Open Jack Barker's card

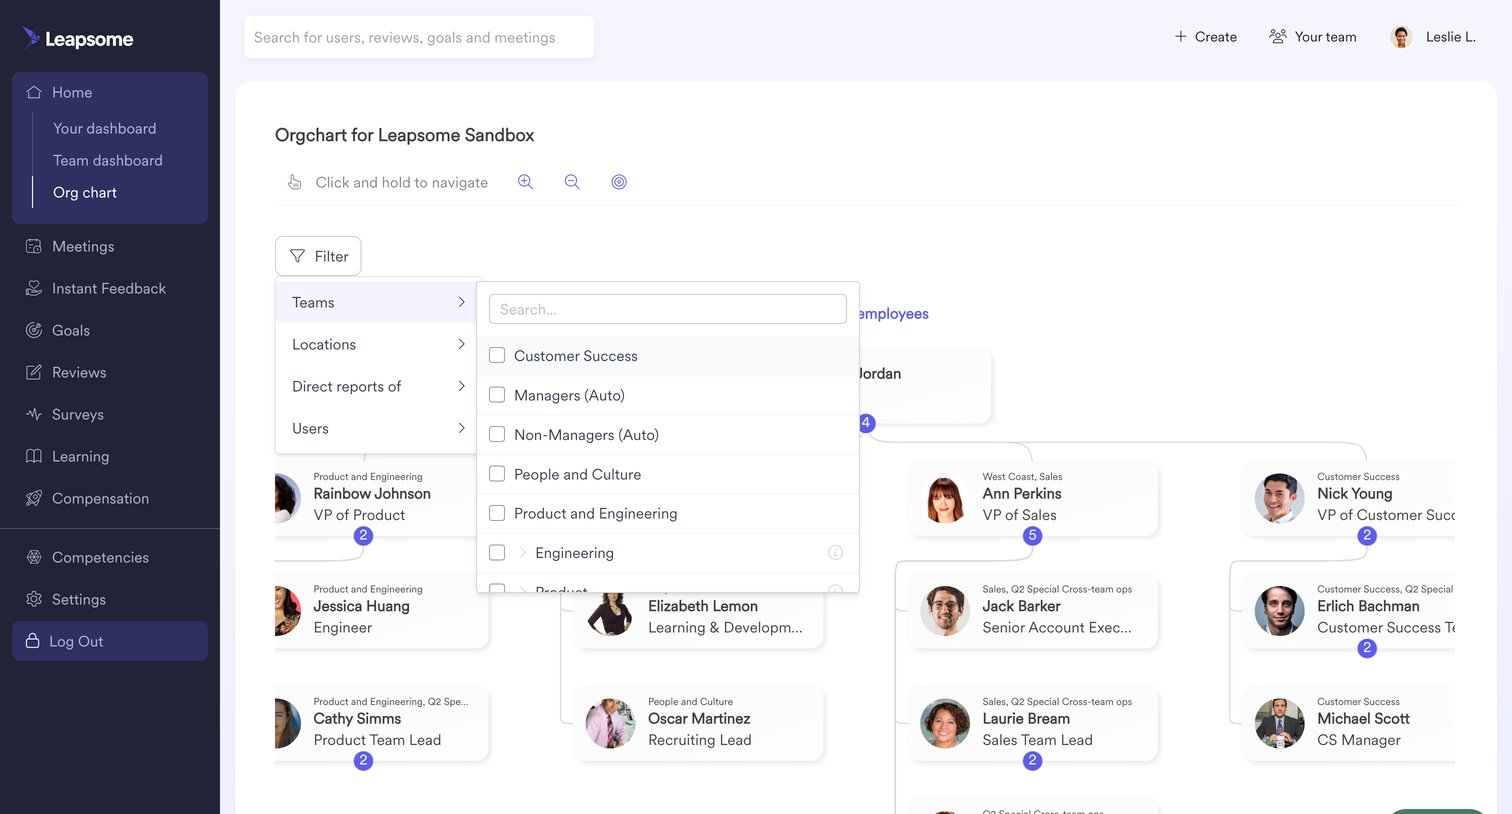click(x=1033, y=611)
